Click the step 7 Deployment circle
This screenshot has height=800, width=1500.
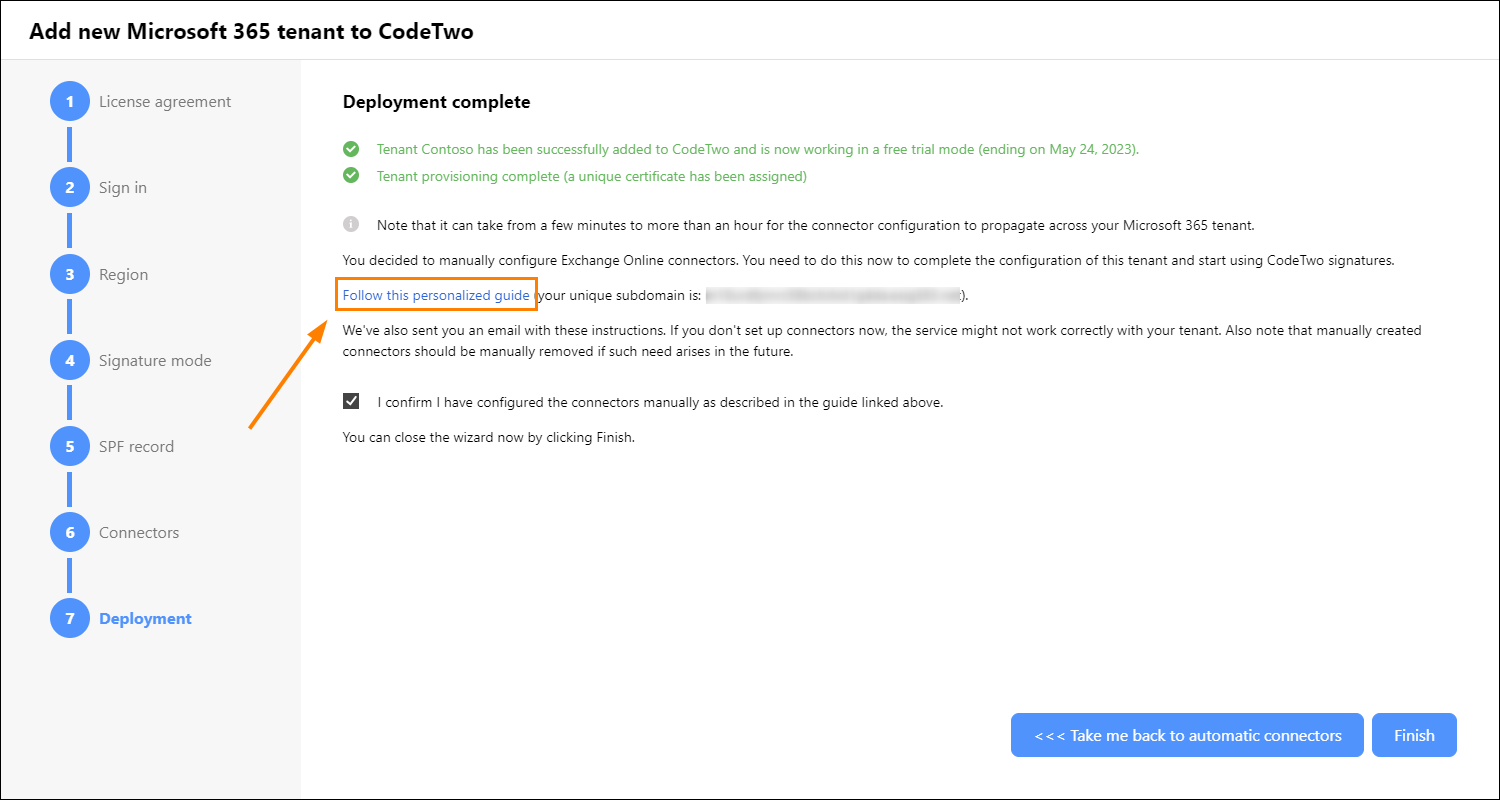click(70, 618)
